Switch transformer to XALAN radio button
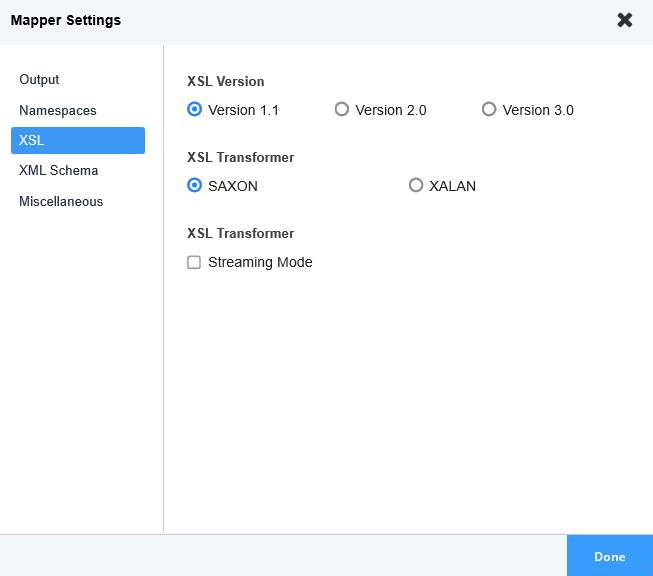 [416, 185]
